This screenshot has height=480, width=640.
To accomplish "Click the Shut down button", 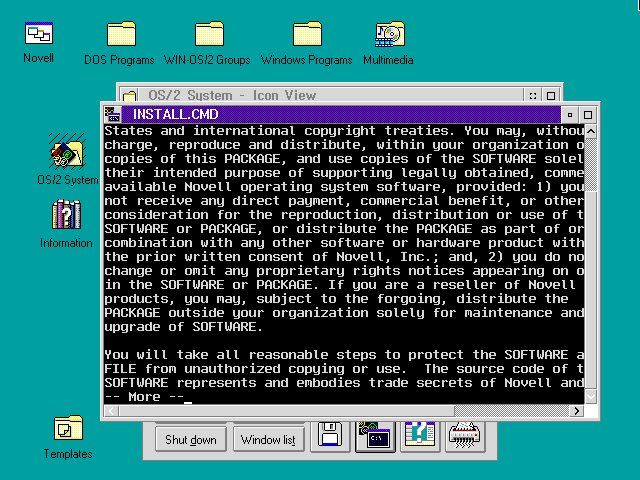I will (191, 440).
